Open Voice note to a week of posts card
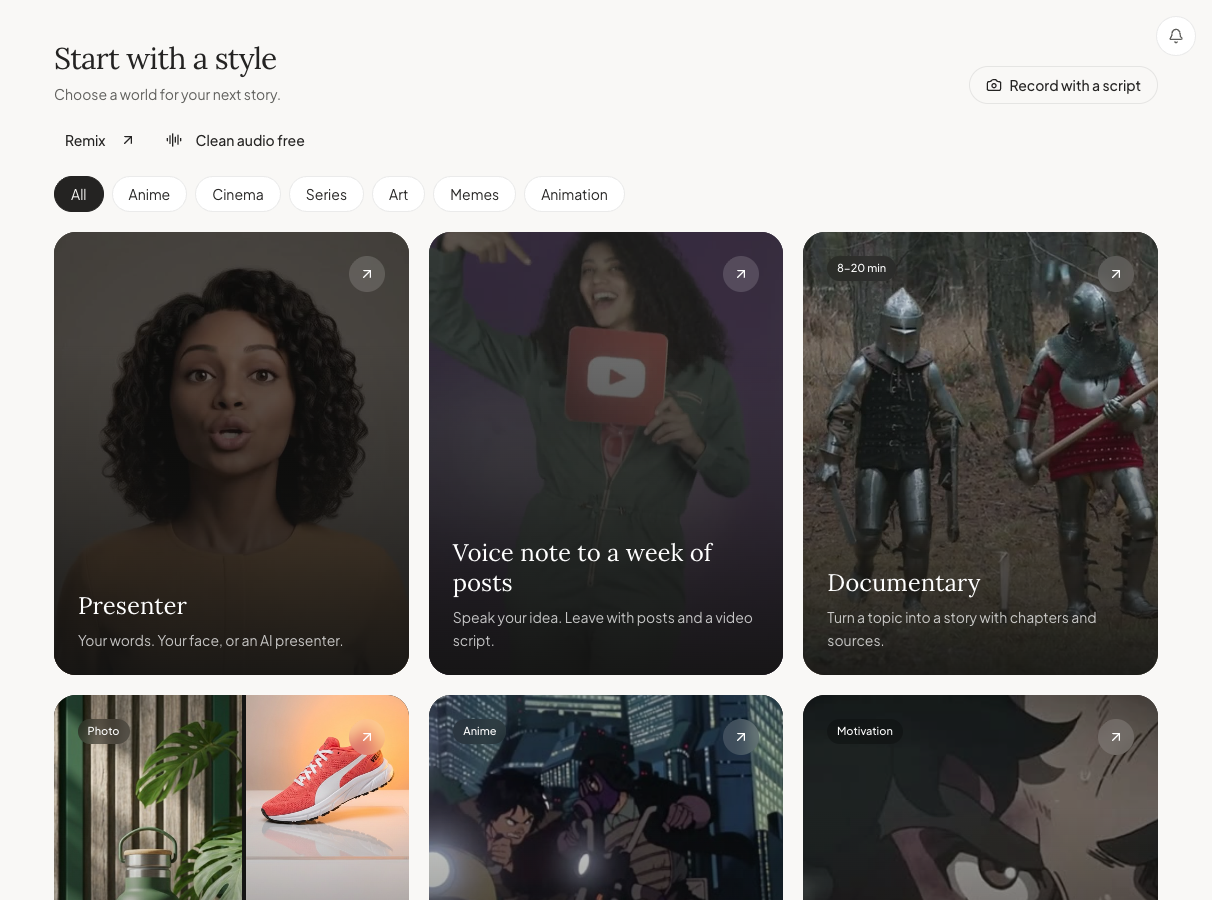 pos(606,453)
